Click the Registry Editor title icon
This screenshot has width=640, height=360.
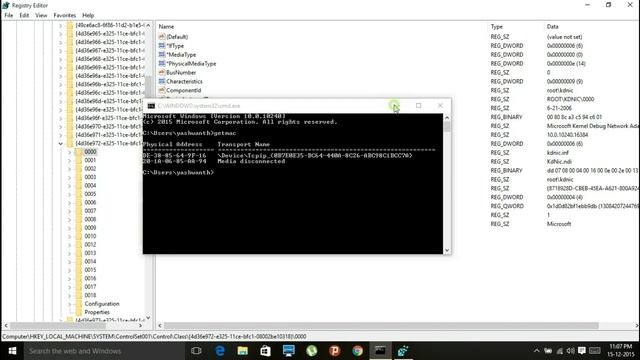pyautogui.click(x=6, y=5)
